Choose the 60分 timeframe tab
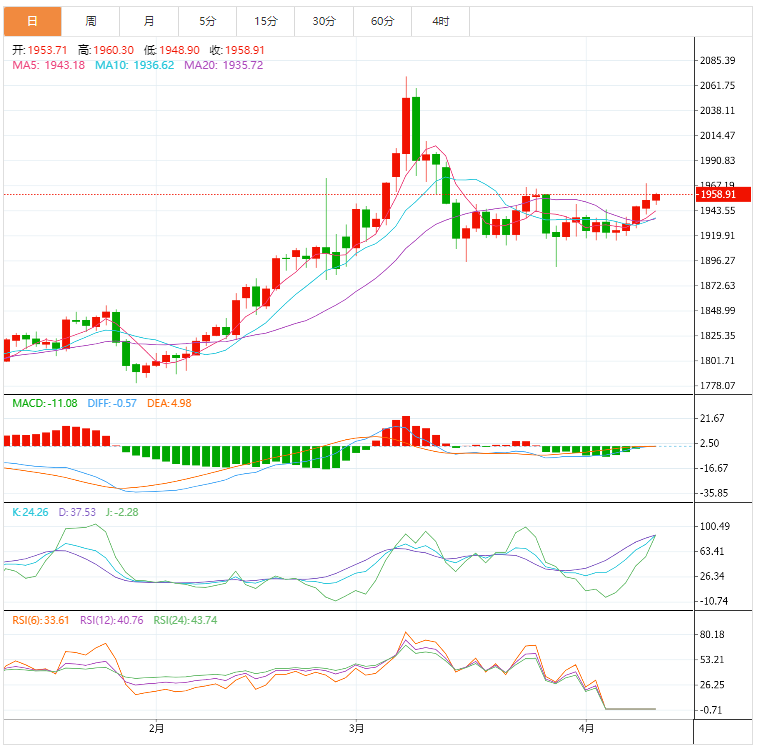The image size is (761, 756). 382,21
